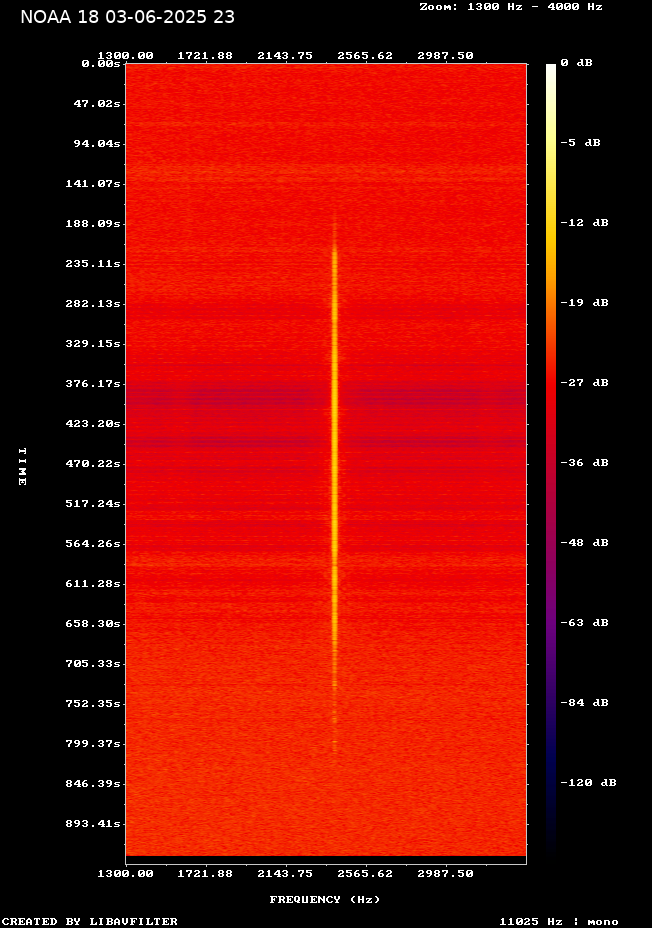
Task: Click the bottom axis label '1721.88'
Action: 205,874
